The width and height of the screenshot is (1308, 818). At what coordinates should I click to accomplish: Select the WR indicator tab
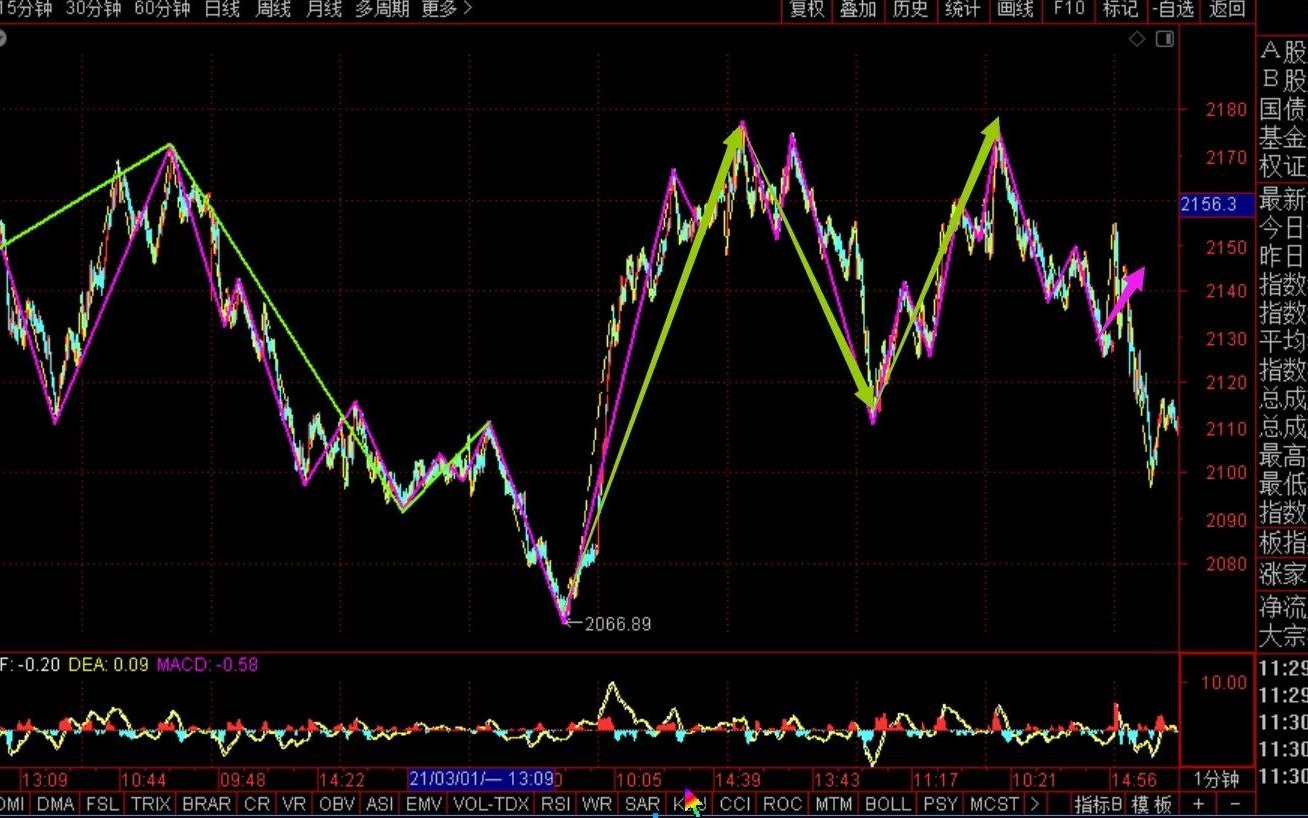coord(597,804)
